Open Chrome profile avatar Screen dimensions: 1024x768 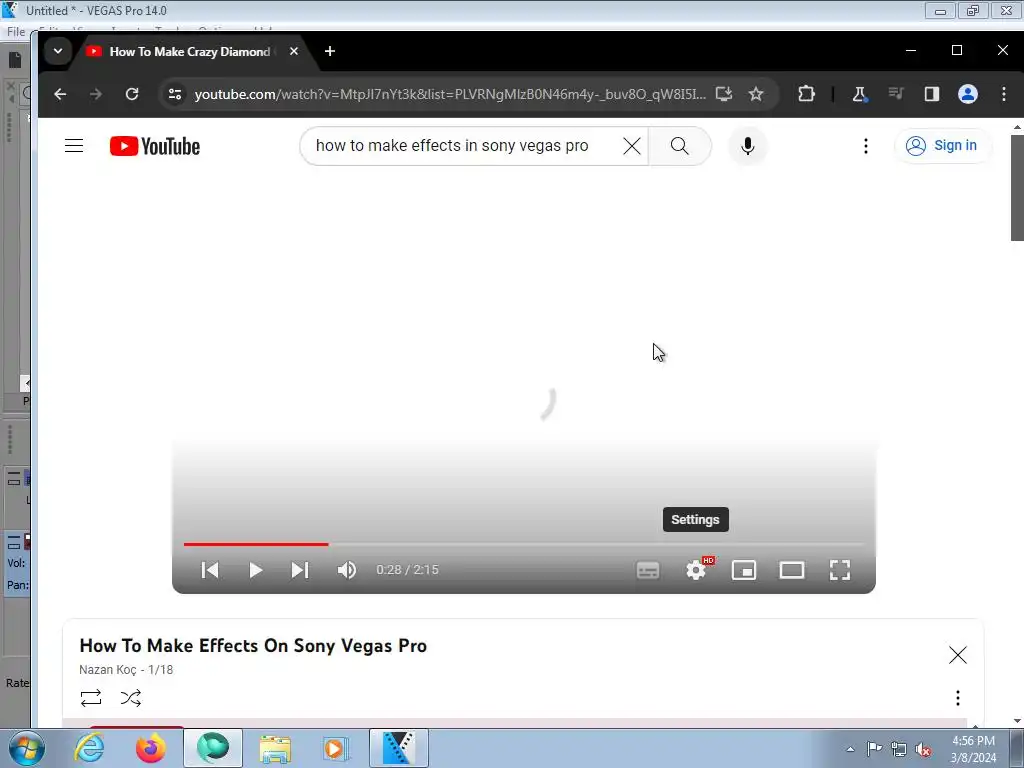tap(967, 94)
